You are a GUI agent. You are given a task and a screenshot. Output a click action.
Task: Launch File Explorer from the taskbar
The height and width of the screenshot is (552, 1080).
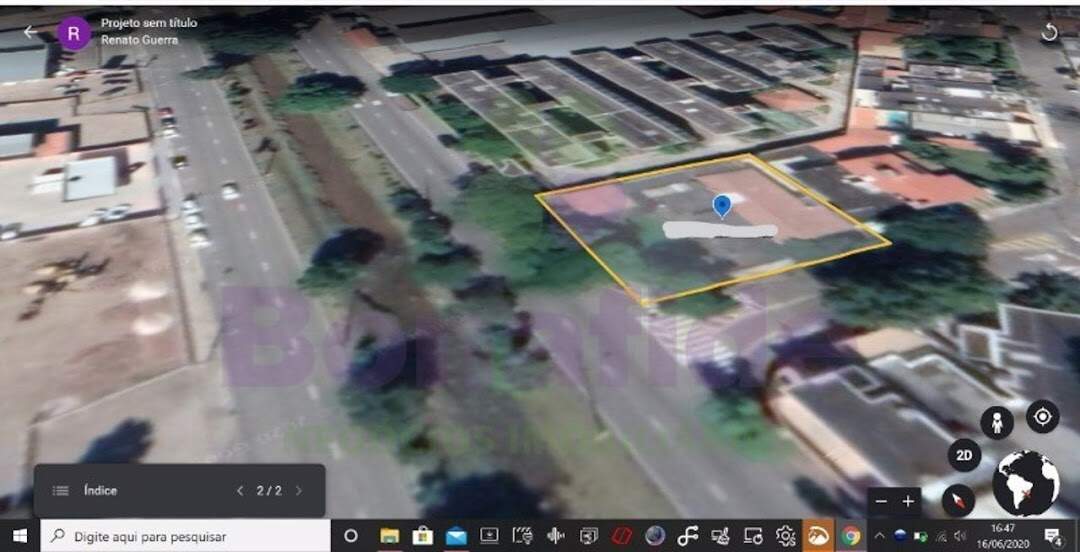[x=390, y=536]
